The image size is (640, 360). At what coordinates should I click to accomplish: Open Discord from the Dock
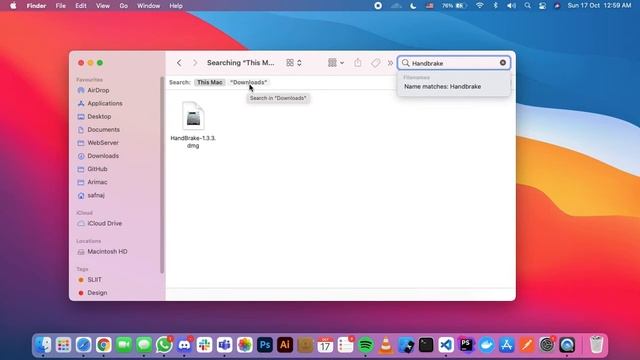184,345
